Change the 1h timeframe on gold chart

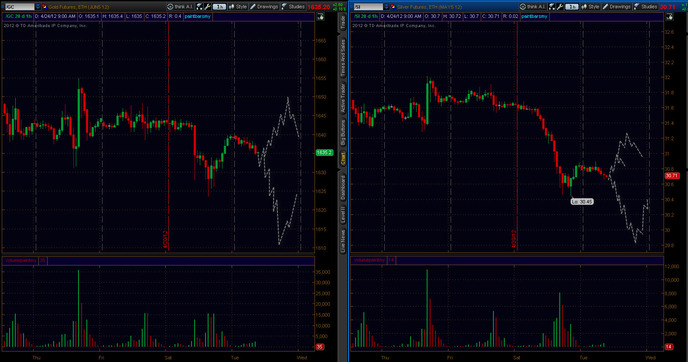click(219, 7)
